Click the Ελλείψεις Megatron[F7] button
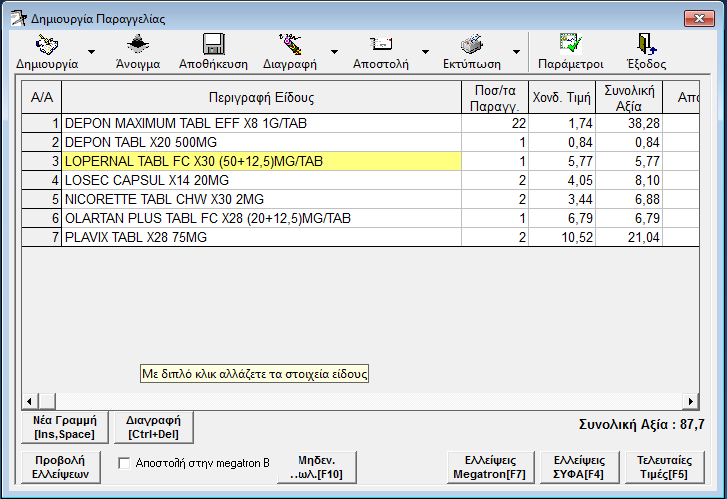 point(490,467)
